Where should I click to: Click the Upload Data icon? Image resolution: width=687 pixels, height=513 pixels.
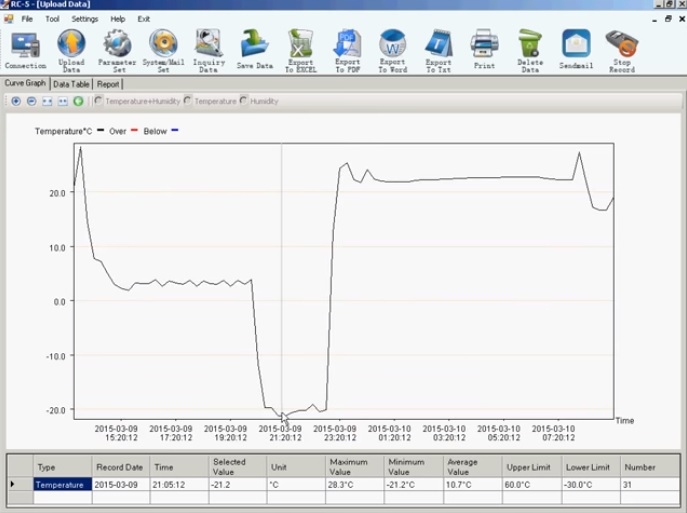tap(71, 45)
